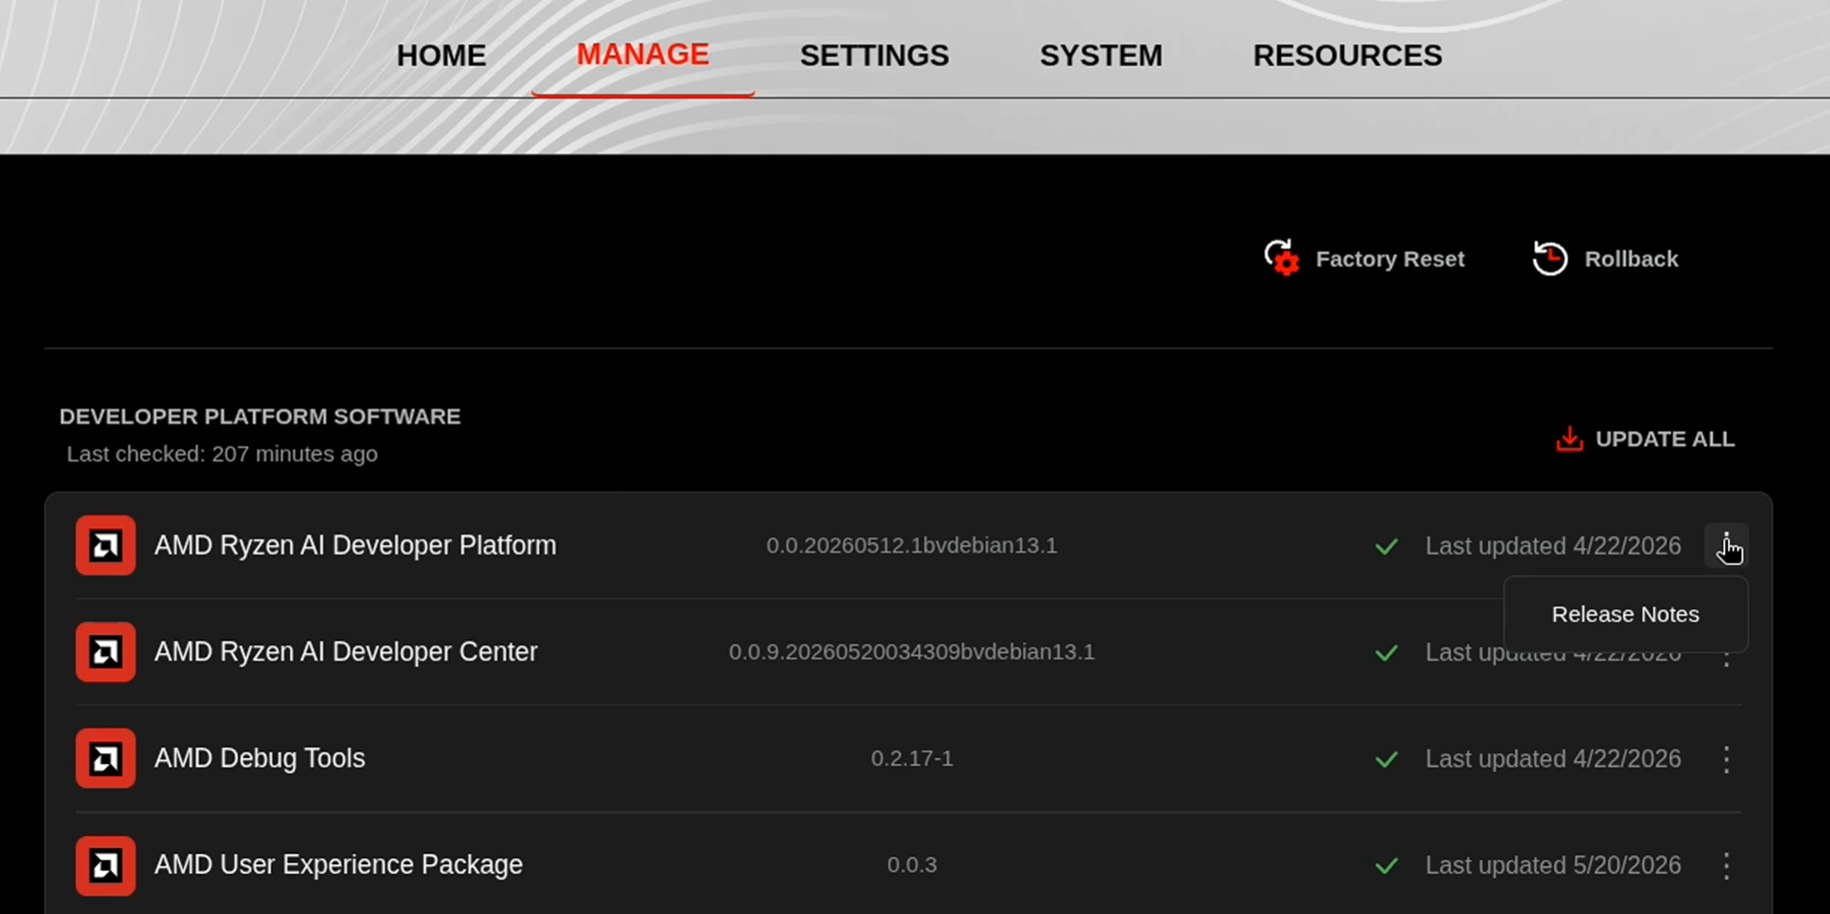Select the MANAGE tab
Screen dimensions: 1830x914
tap(643, 54)
